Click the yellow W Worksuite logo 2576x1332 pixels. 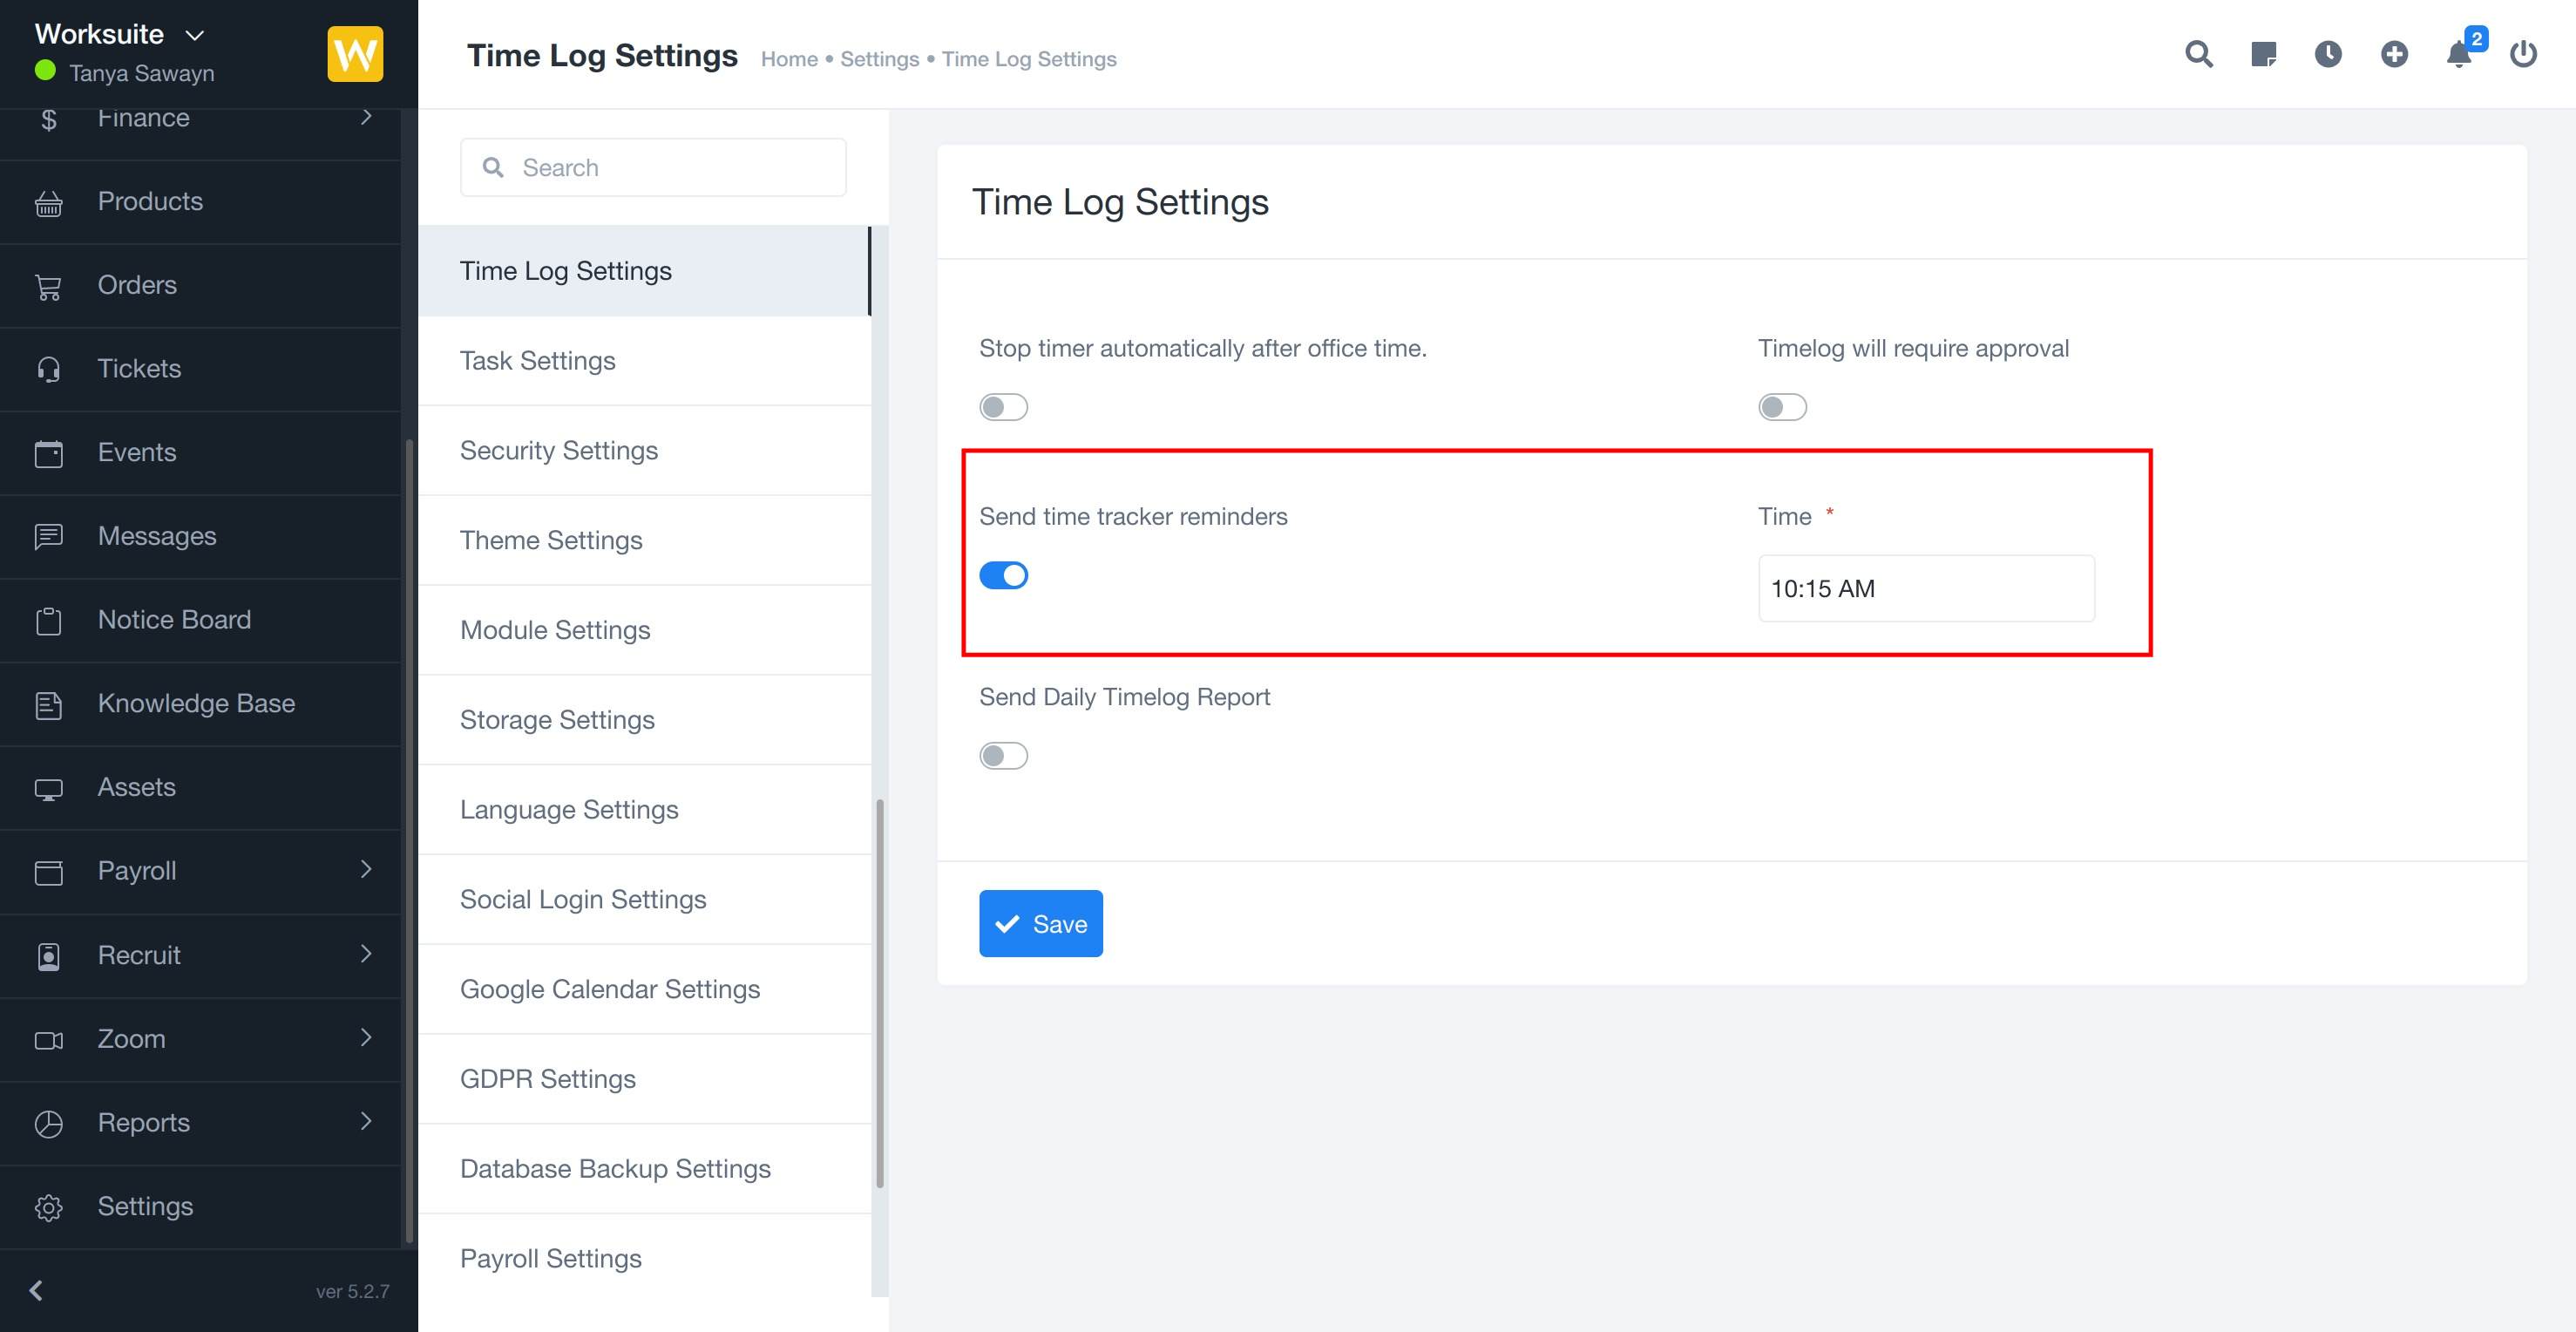point(355,54)
